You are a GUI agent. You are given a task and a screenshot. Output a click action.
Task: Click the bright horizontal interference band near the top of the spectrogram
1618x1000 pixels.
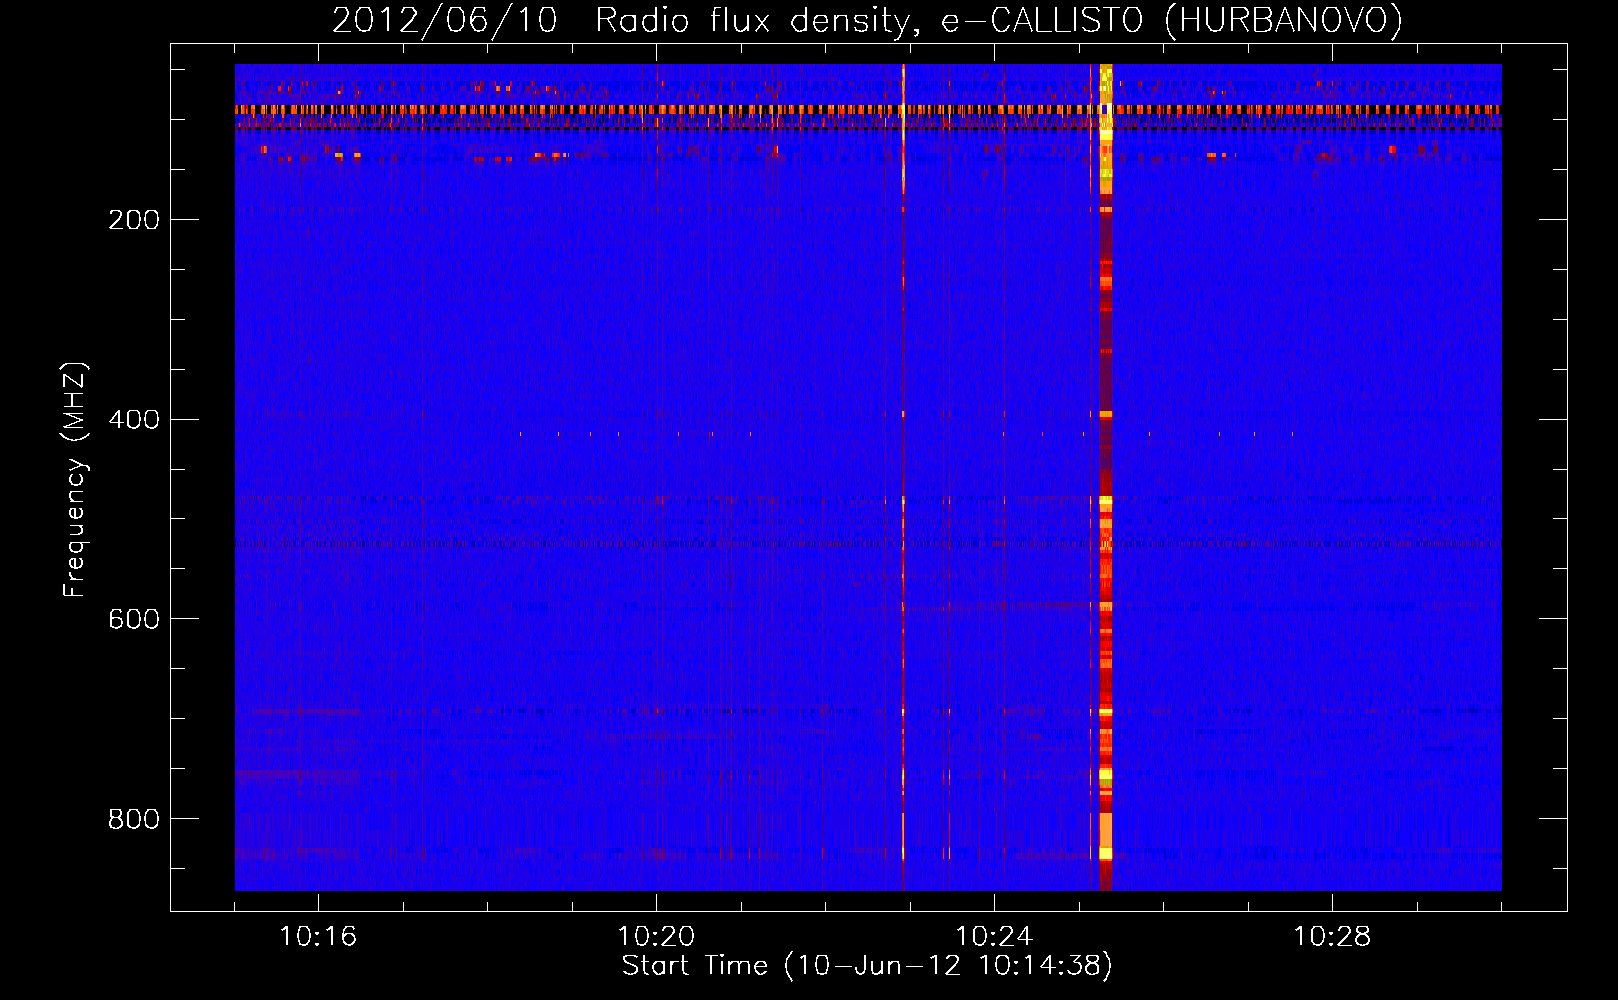tap(868, 109)
